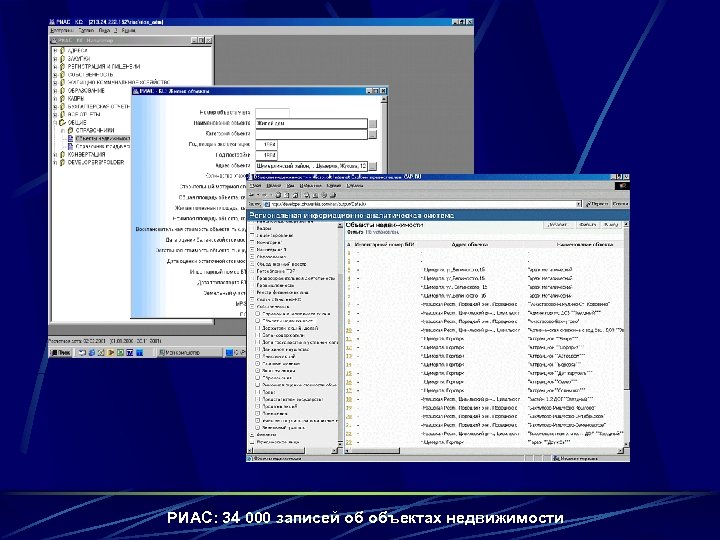Viewport: 720px width, 540px height.
Task: Click the browse button beside the object name field
Action: coord(373,123)
